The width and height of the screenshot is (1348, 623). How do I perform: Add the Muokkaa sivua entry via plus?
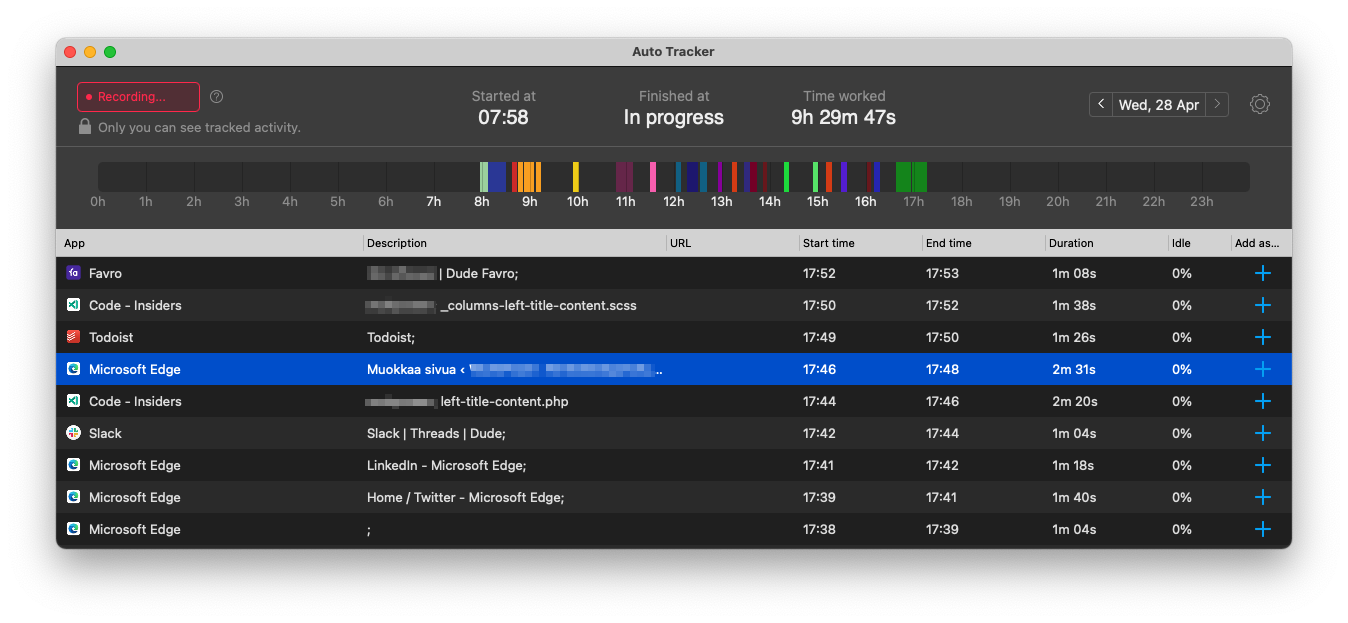[1262, 369]
